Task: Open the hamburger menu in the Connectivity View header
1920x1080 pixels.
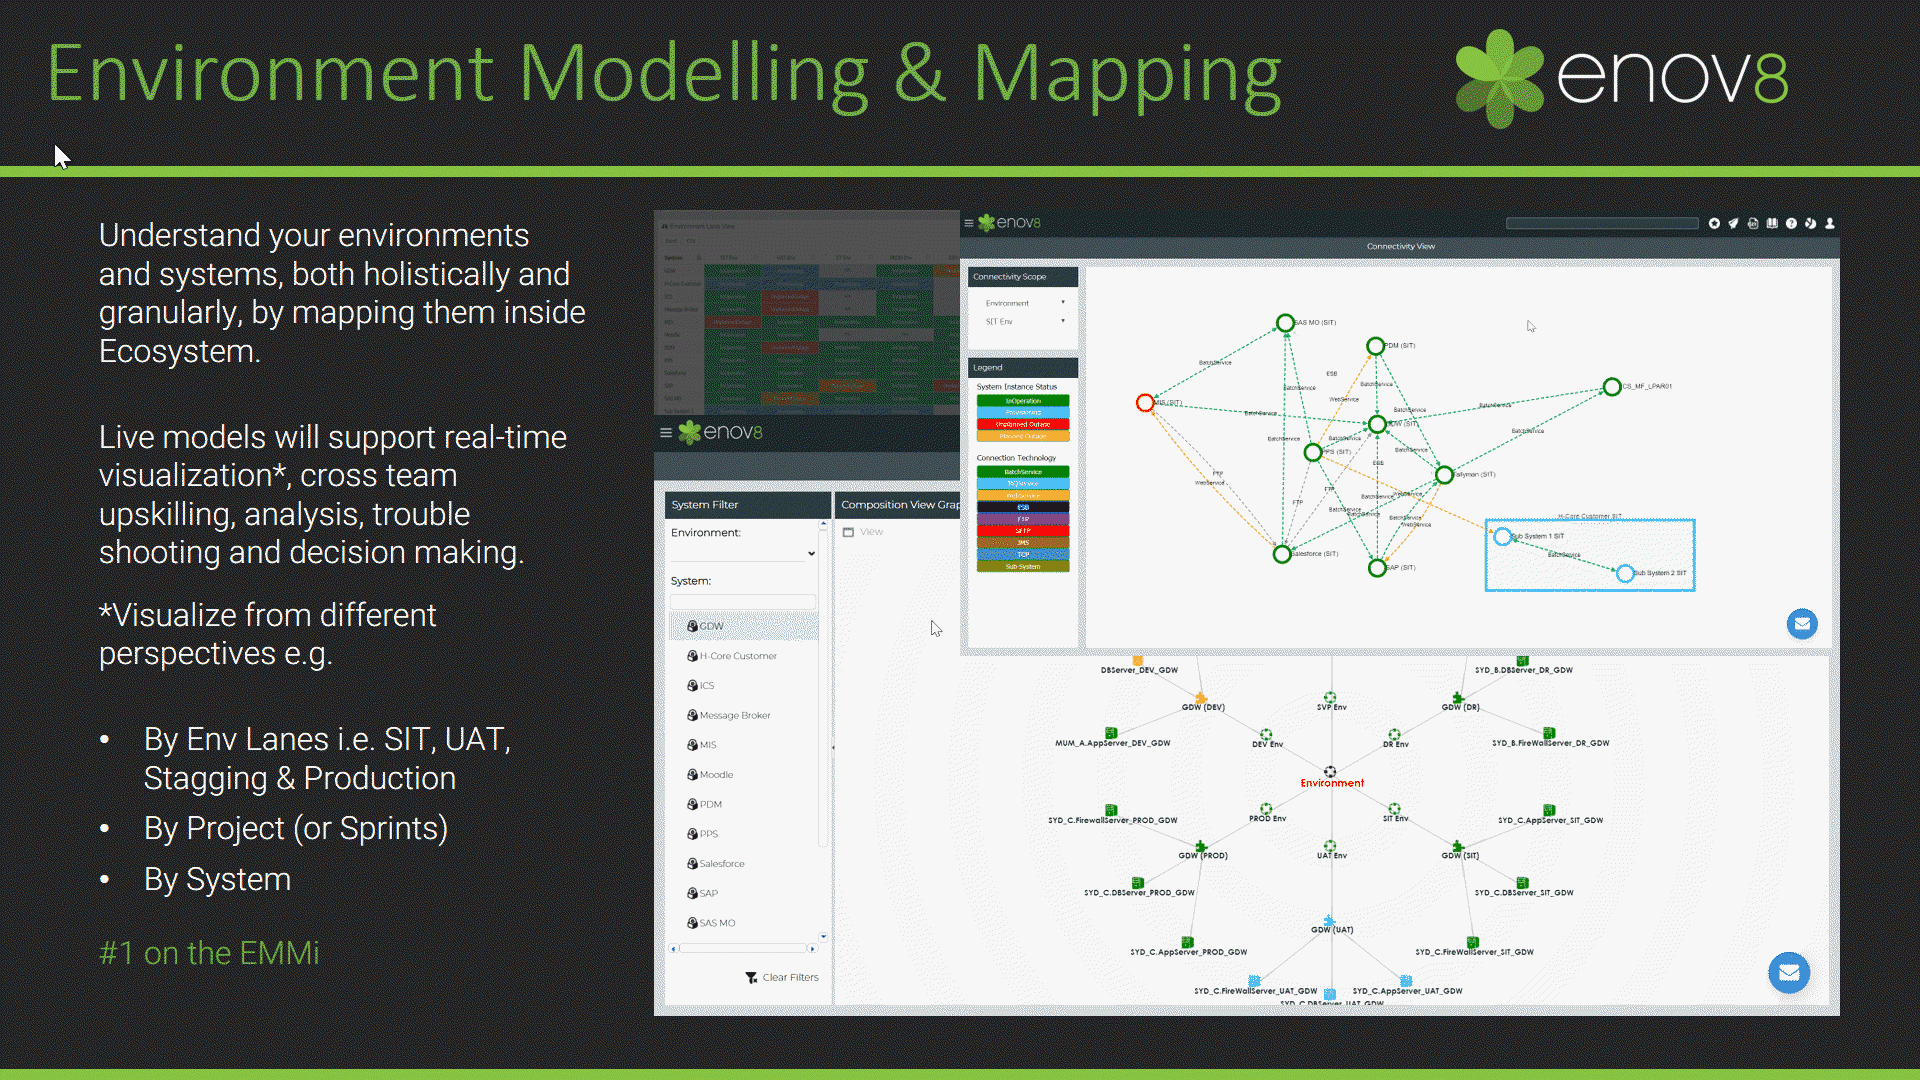Action: tap(968, 223)
